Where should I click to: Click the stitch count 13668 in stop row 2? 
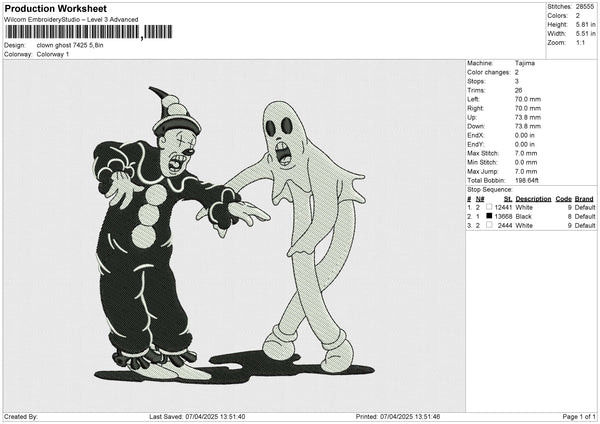pos(503,217)
